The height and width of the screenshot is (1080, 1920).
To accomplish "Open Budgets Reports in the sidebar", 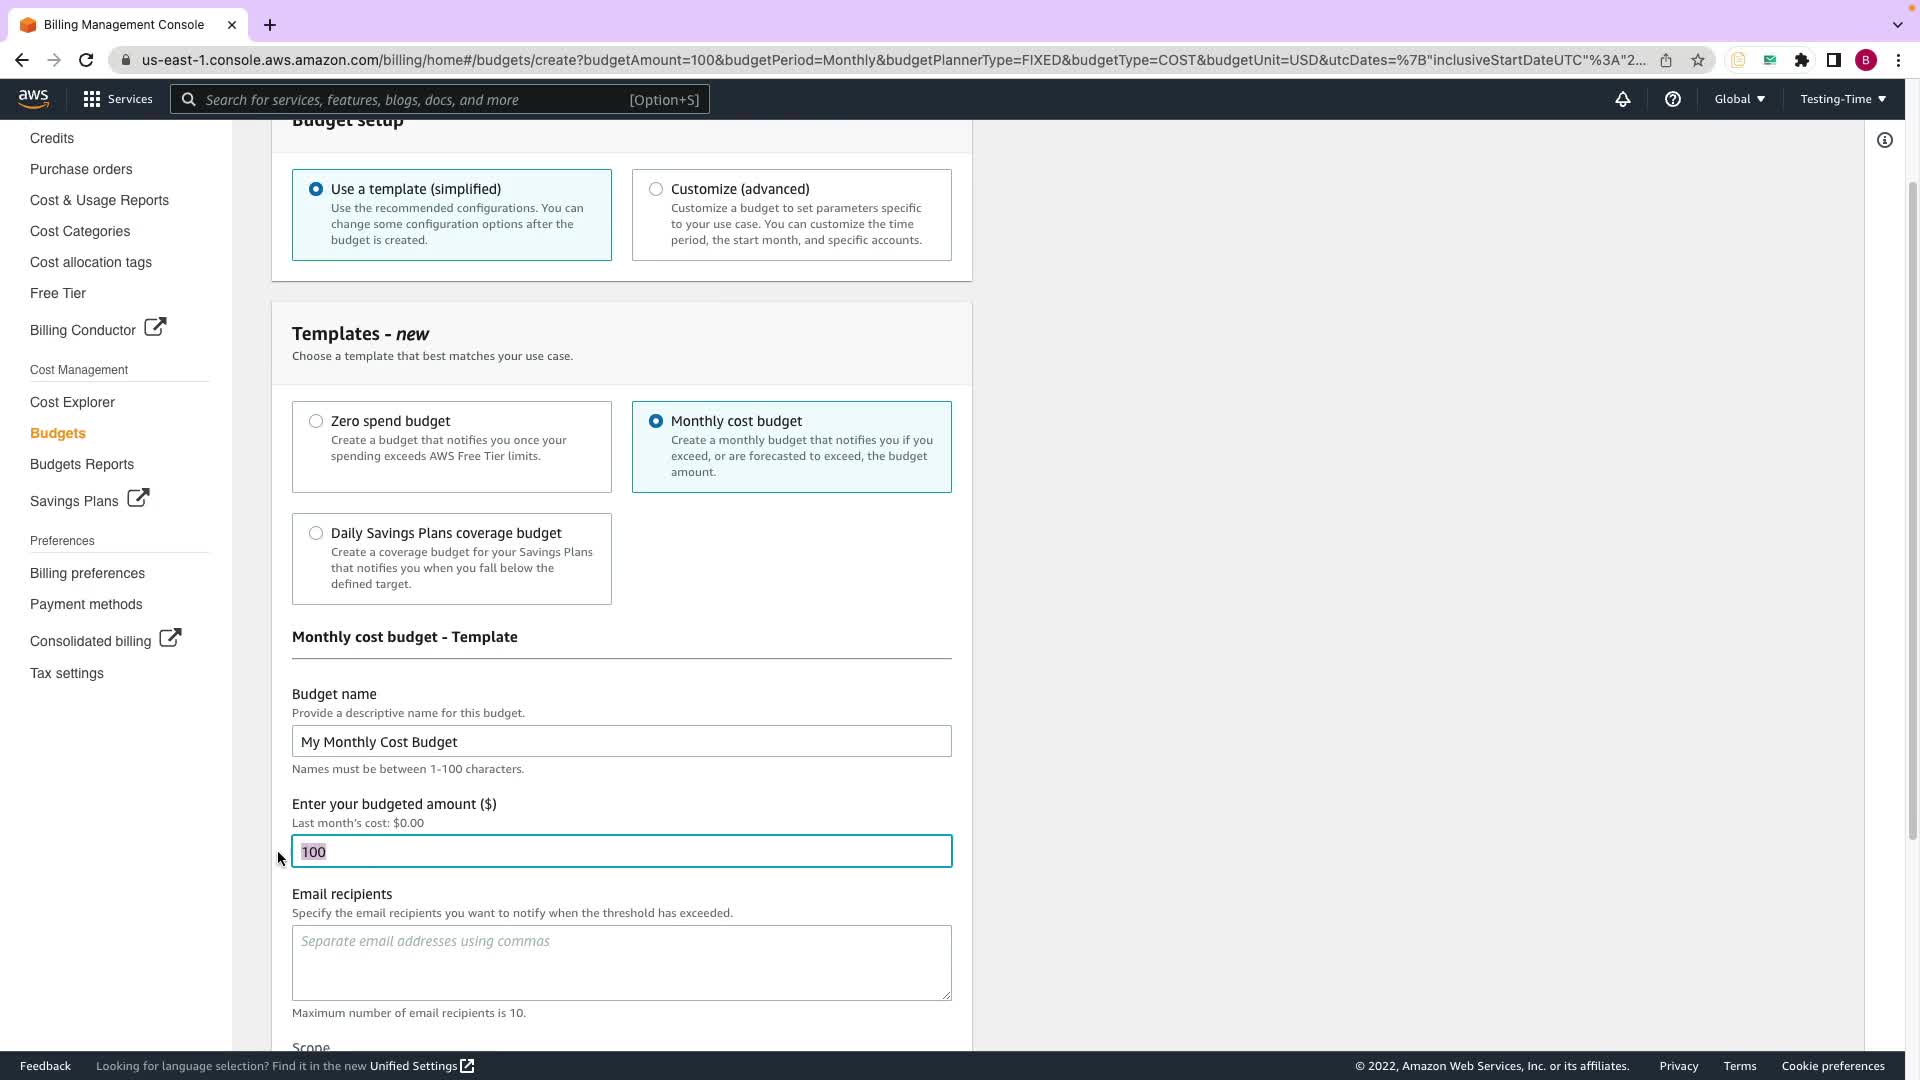I will 82,464.
